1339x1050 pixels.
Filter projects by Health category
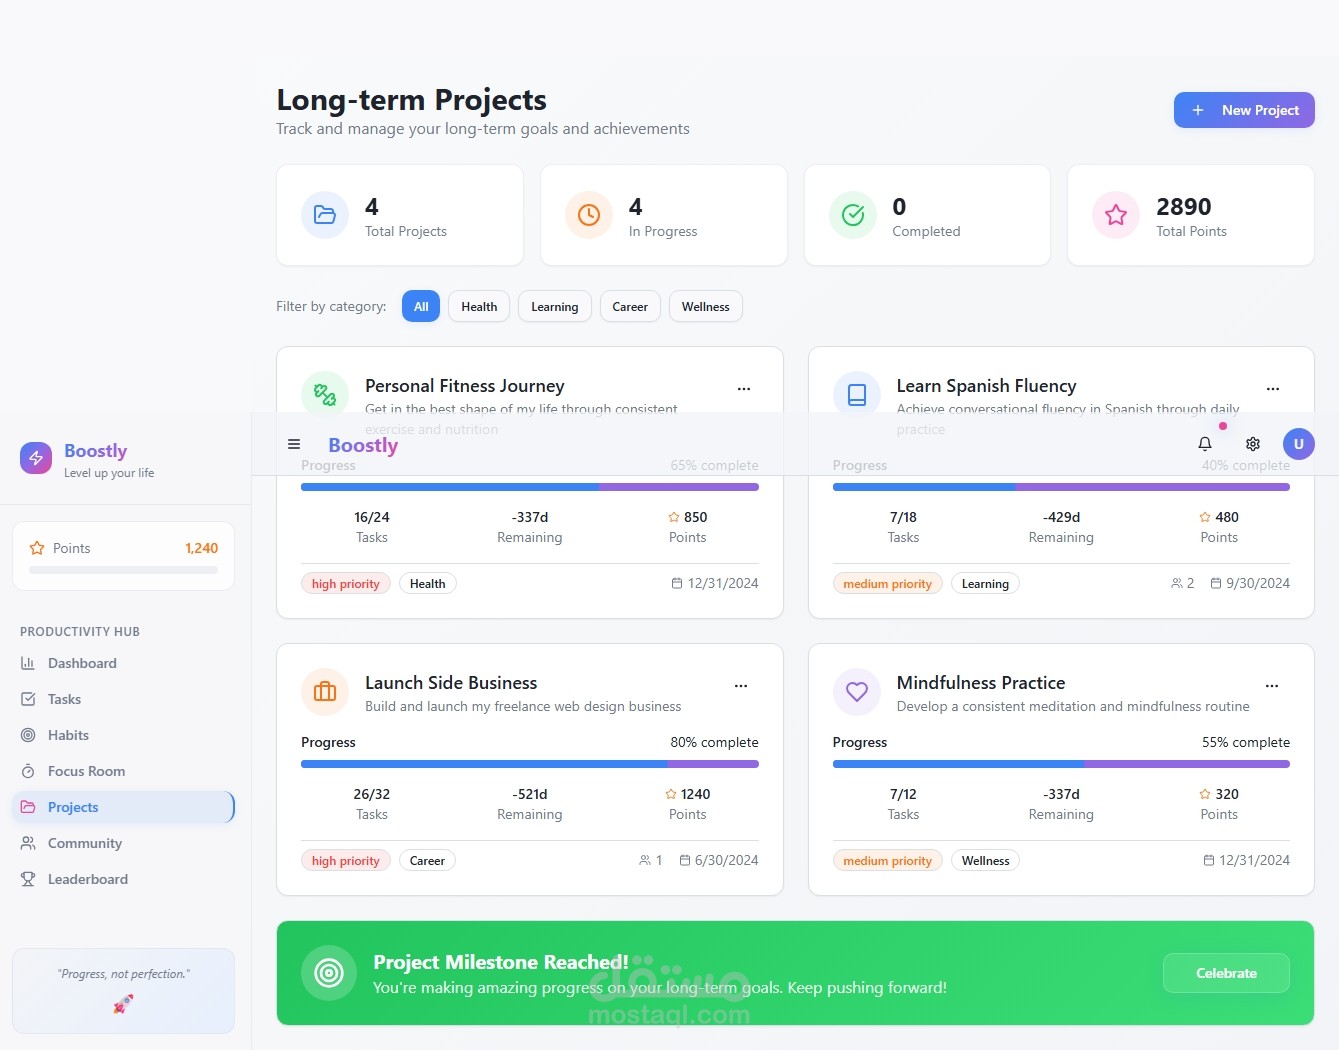(x=479, y=307)
